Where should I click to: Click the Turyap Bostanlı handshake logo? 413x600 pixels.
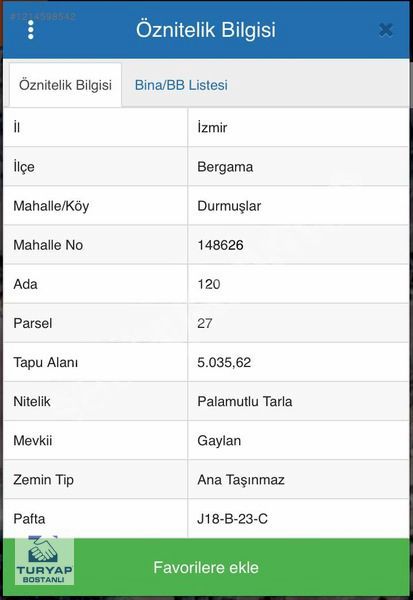pyautogui.click(x=44, y=561)
